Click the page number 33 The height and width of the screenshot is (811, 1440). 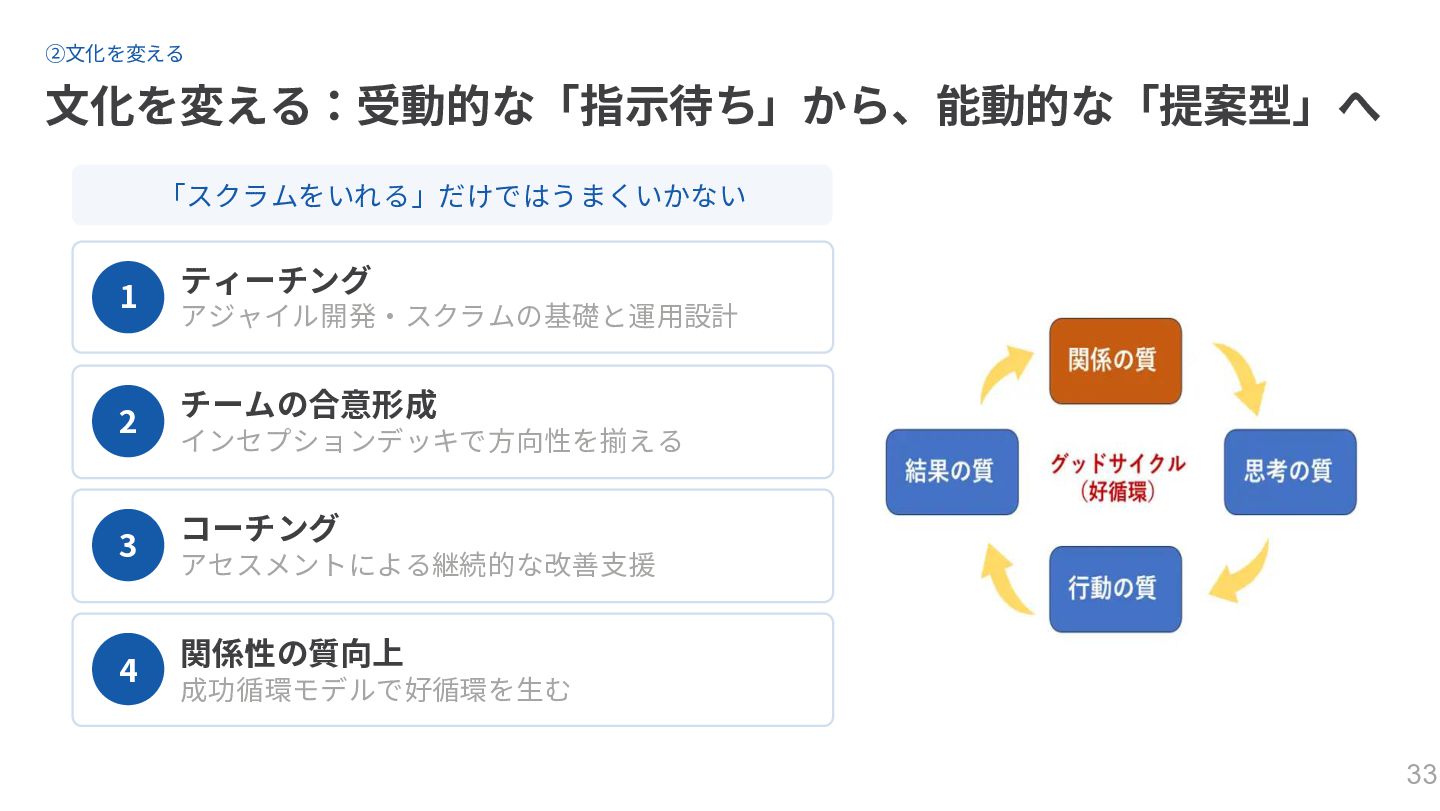coord(1421,774)
